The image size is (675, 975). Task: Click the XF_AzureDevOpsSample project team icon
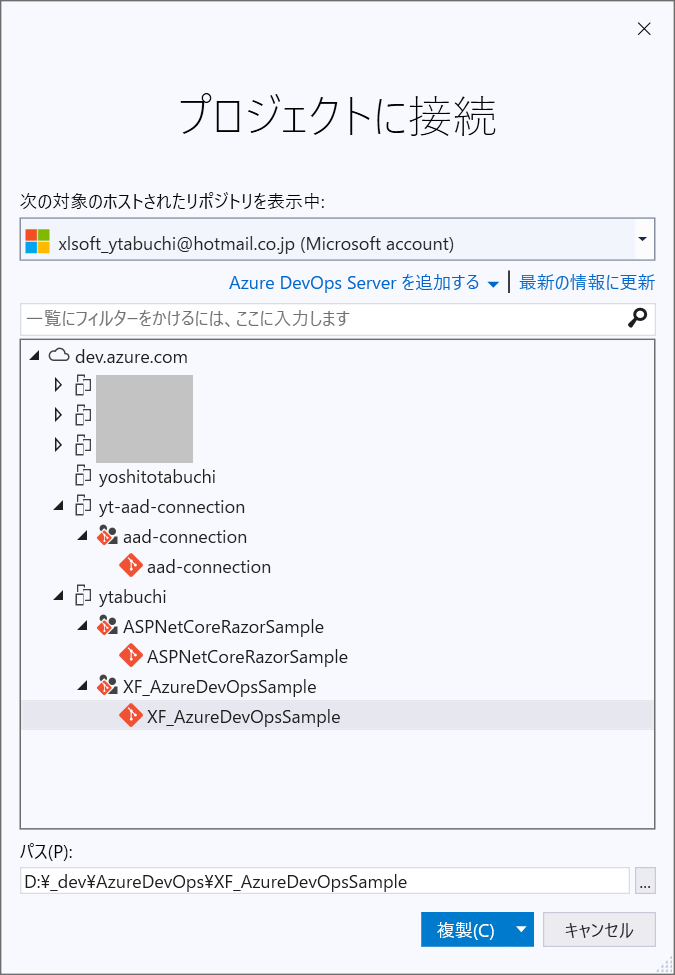tap(107, 686)
